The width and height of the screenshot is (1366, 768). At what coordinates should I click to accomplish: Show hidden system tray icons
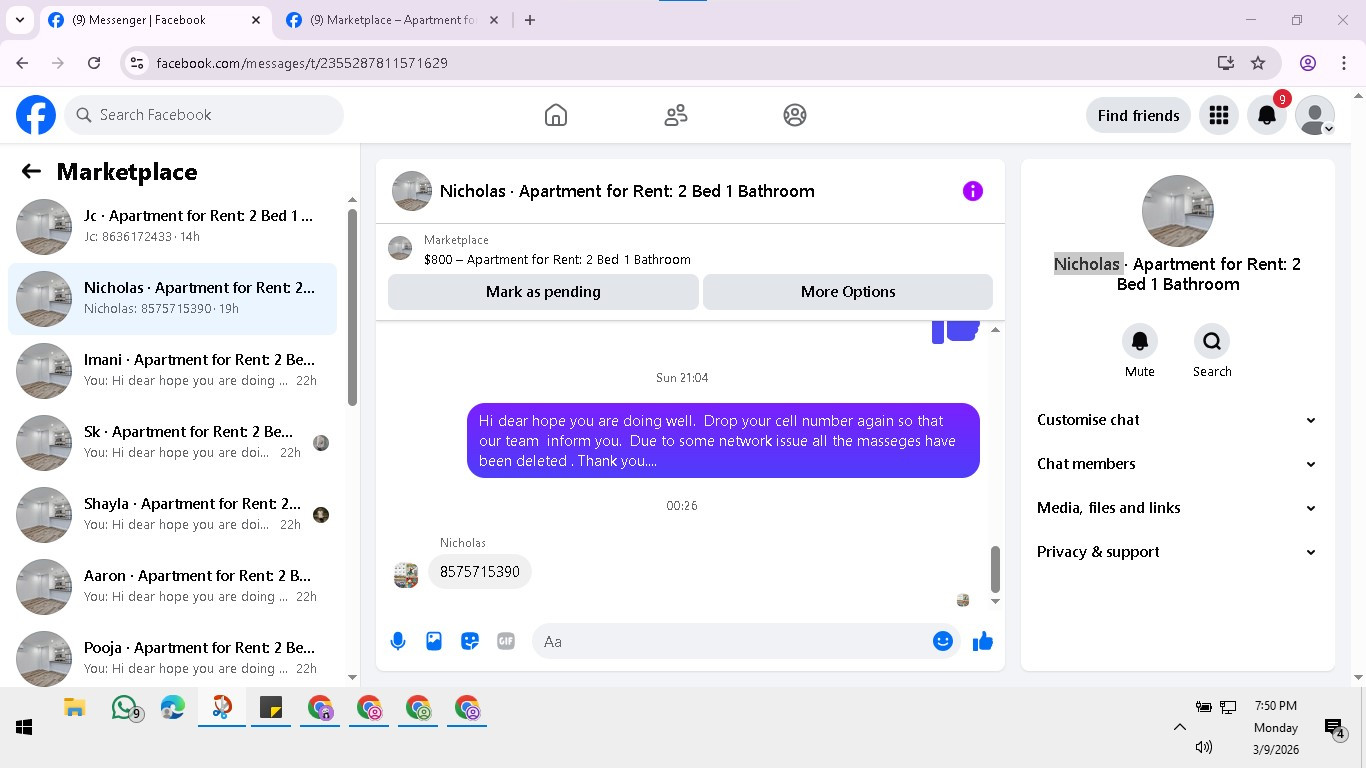tap(1179, 727)
